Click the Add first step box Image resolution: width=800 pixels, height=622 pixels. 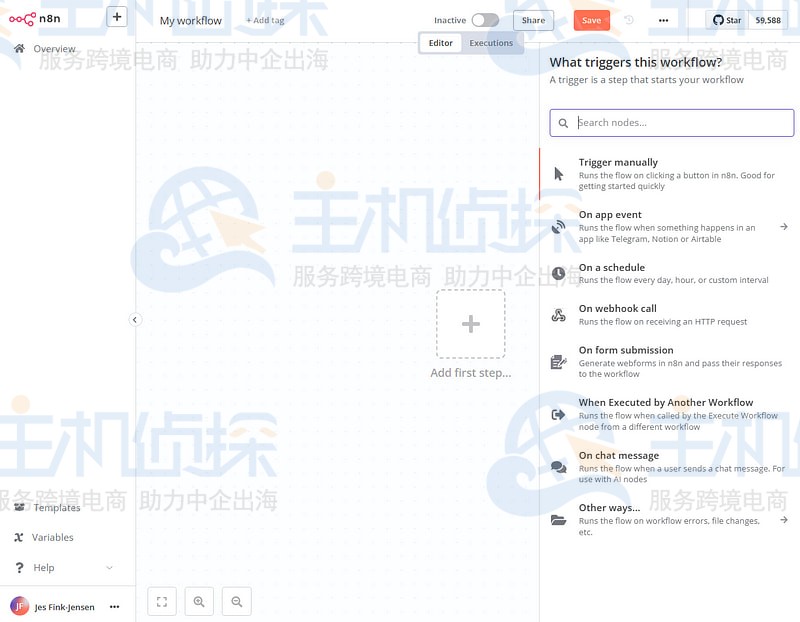470,324
